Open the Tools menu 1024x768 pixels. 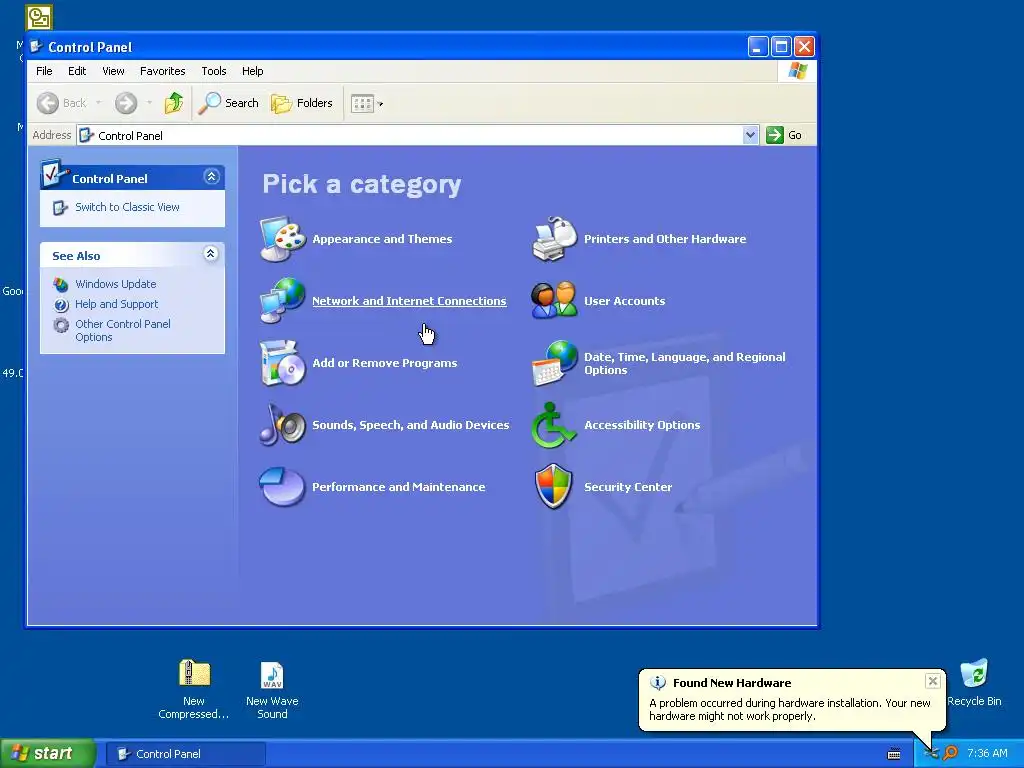click(x=214, y=71)
